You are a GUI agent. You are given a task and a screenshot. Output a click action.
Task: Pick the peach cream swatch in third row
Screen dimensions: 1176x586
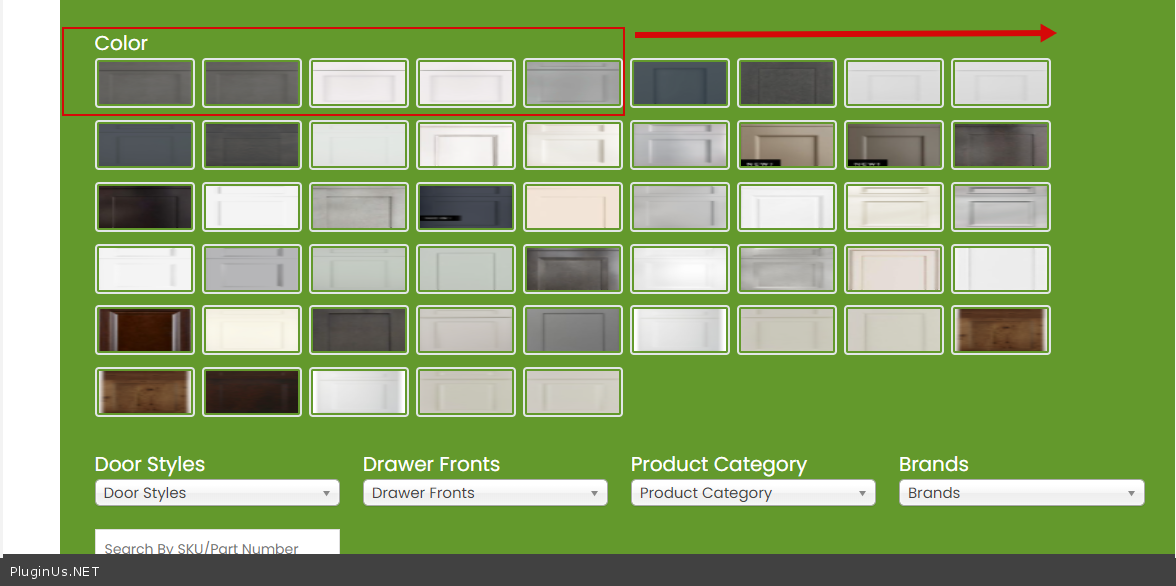[x=573, y=207]
